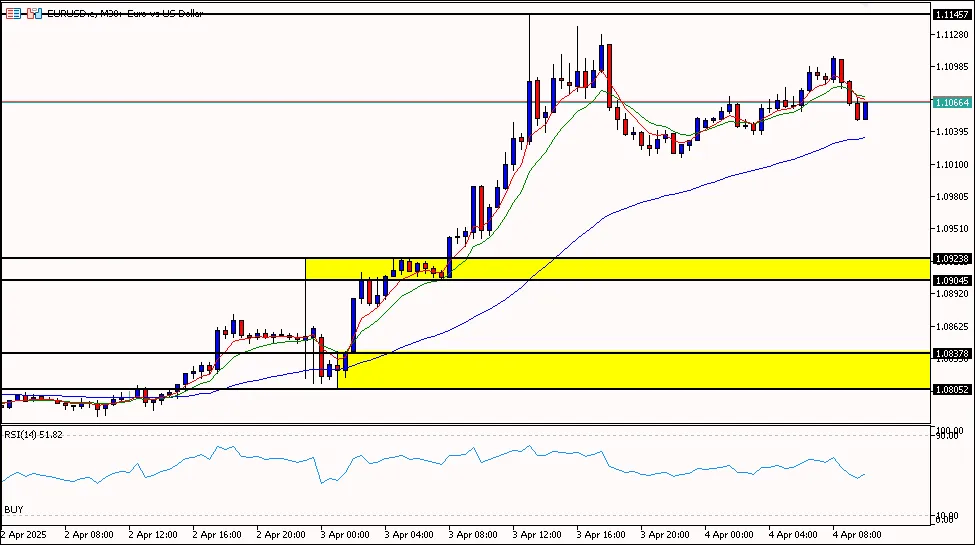This screenshot has height=545, width=975.
Task: Click the 3 Apr 08:00 time label
Action: click(473, 534)
